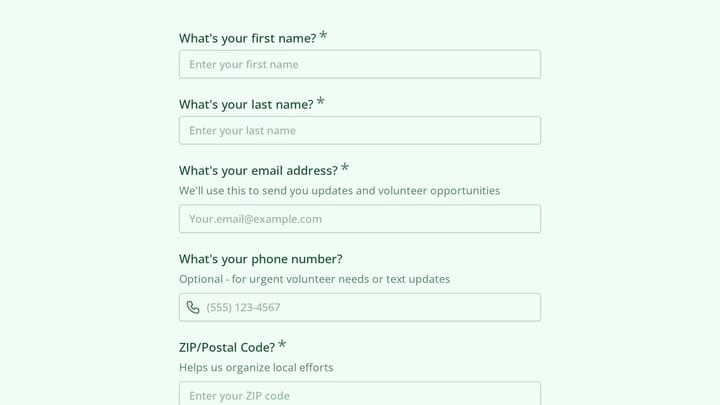Image resolution: width=720 pixels, height=405 pixels.
Task: Click the word "Optional" under phone number
Action: pyautogui.click(x=201, y=279)
